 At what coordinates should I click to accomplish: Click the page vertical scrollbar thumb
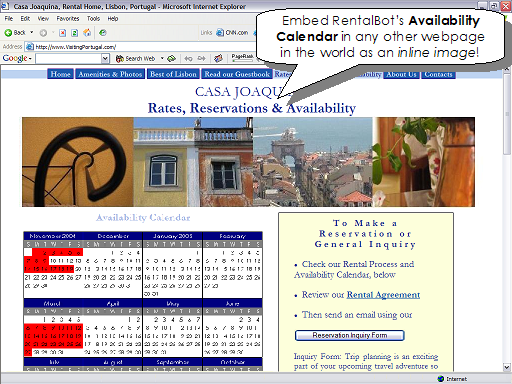tap(507, 113)
